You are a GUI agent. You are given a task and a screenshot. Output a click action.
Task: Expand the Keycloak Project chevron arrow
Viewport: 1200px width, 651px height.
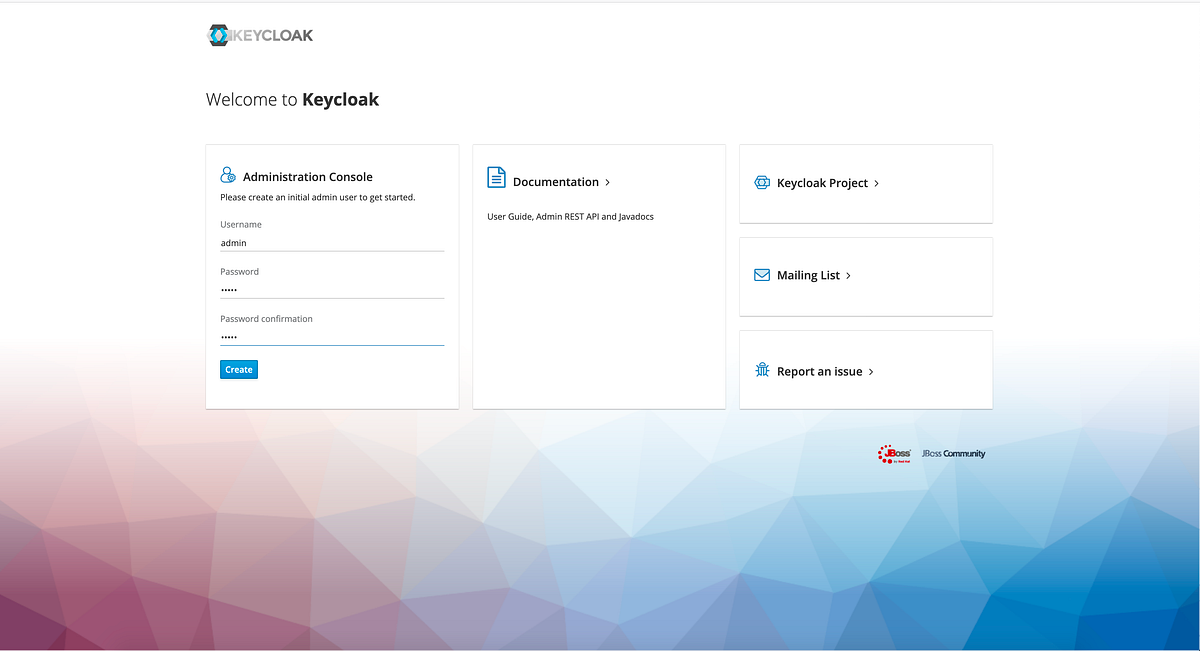[x=876, y=183]
